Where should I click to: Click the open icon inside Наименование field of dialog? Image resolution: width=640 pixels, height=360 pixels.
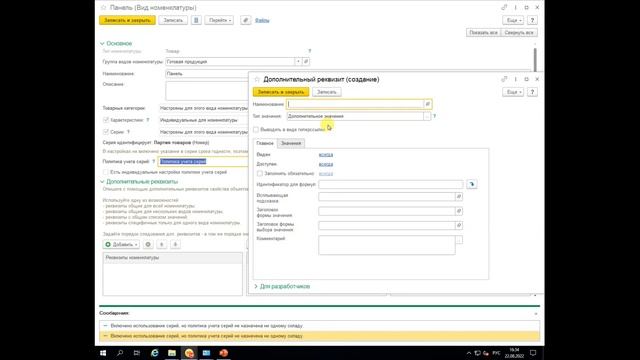pos(427,104)
